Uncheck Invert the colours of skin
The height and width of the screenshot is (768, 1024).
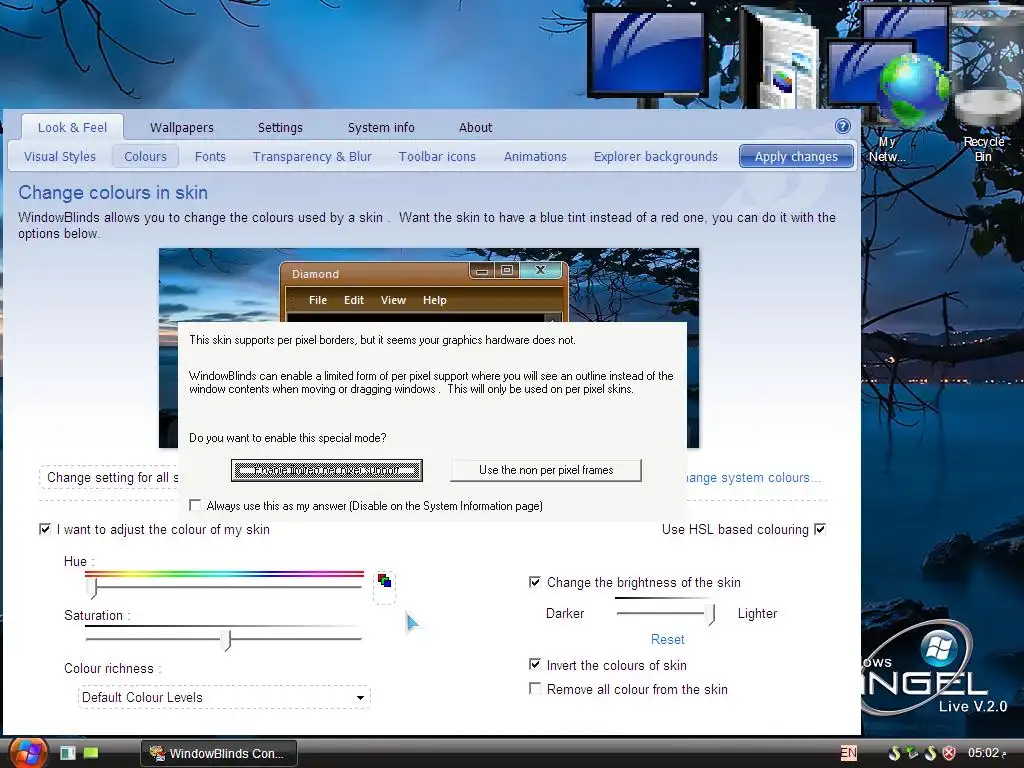pyautogui.click(x=535, y=665)
